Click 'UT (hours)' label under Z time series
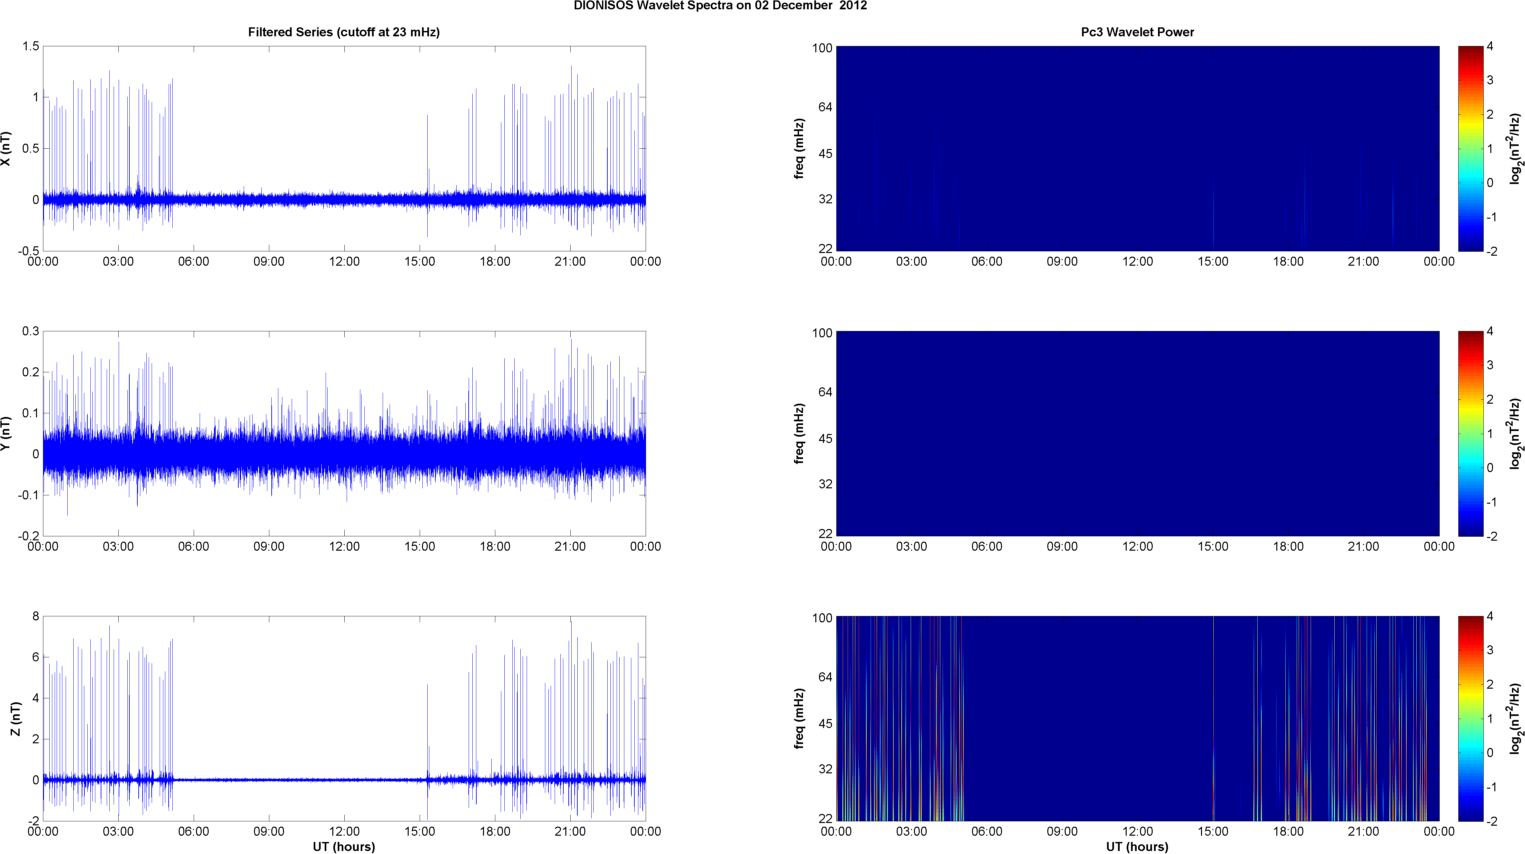This screenshot has width=1525, height=854. pyautogui.click(x=344, y=846)
